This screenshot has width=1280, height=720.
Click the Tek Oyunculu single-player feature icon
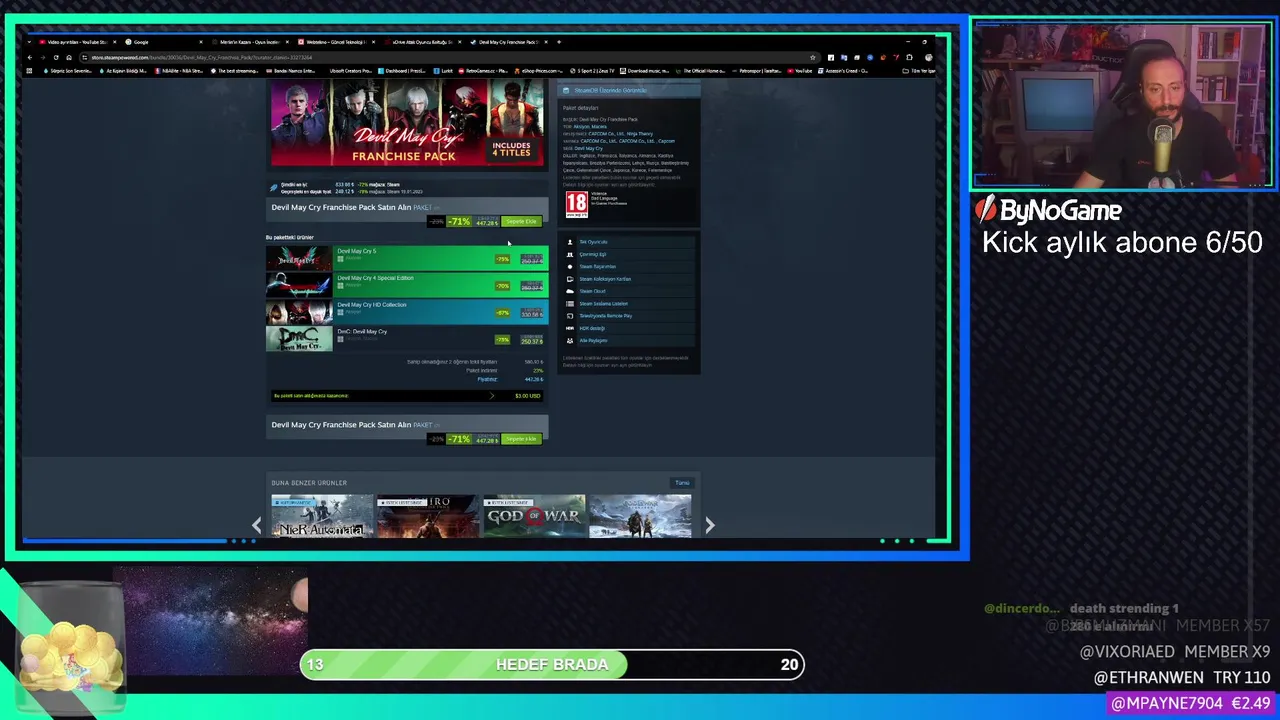570,242
